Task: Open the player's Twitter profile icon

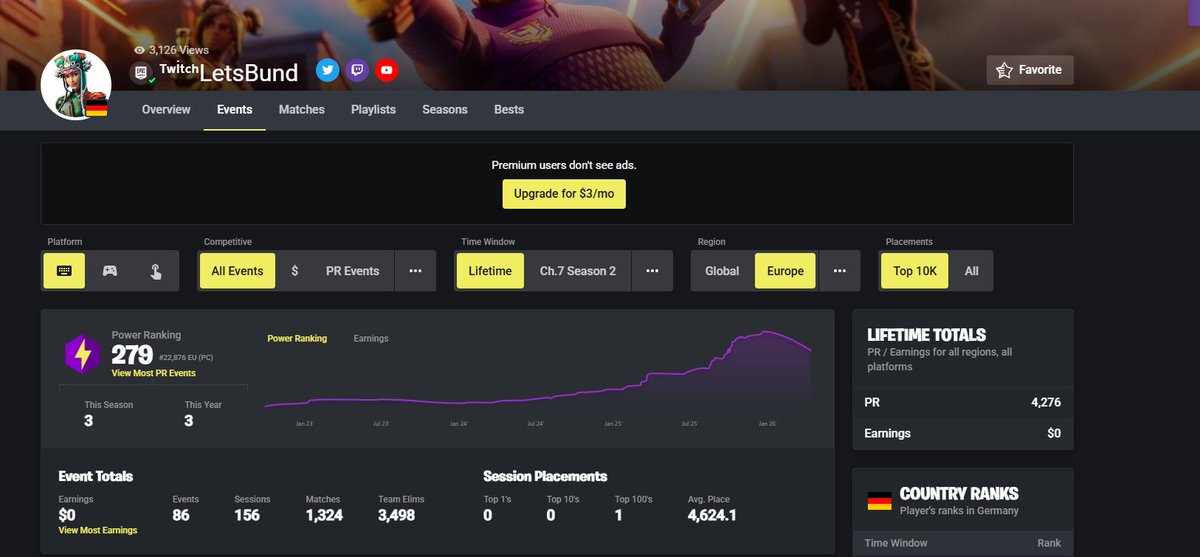Action: [x=327, y=70]
